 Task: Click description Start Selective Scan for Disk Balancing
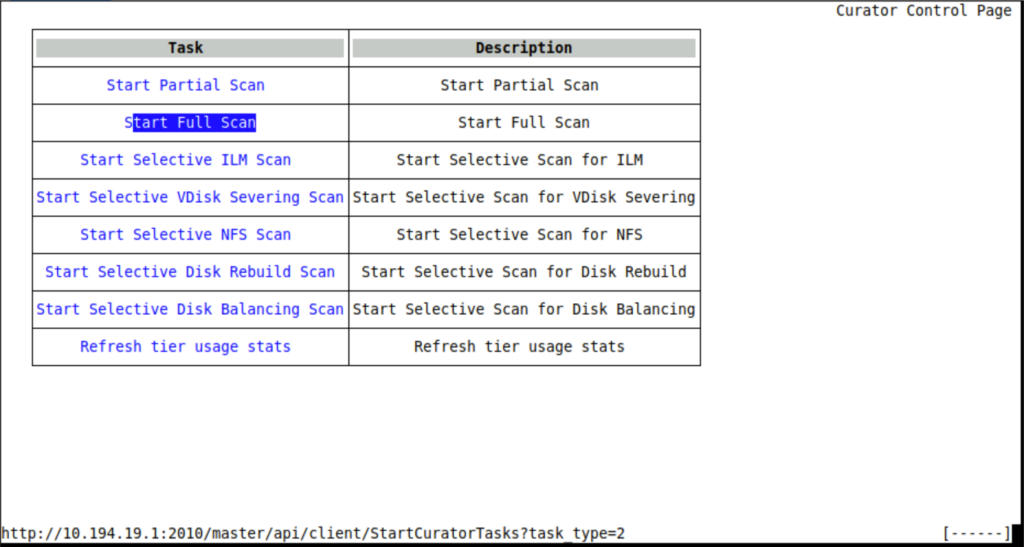pos(523,309)
